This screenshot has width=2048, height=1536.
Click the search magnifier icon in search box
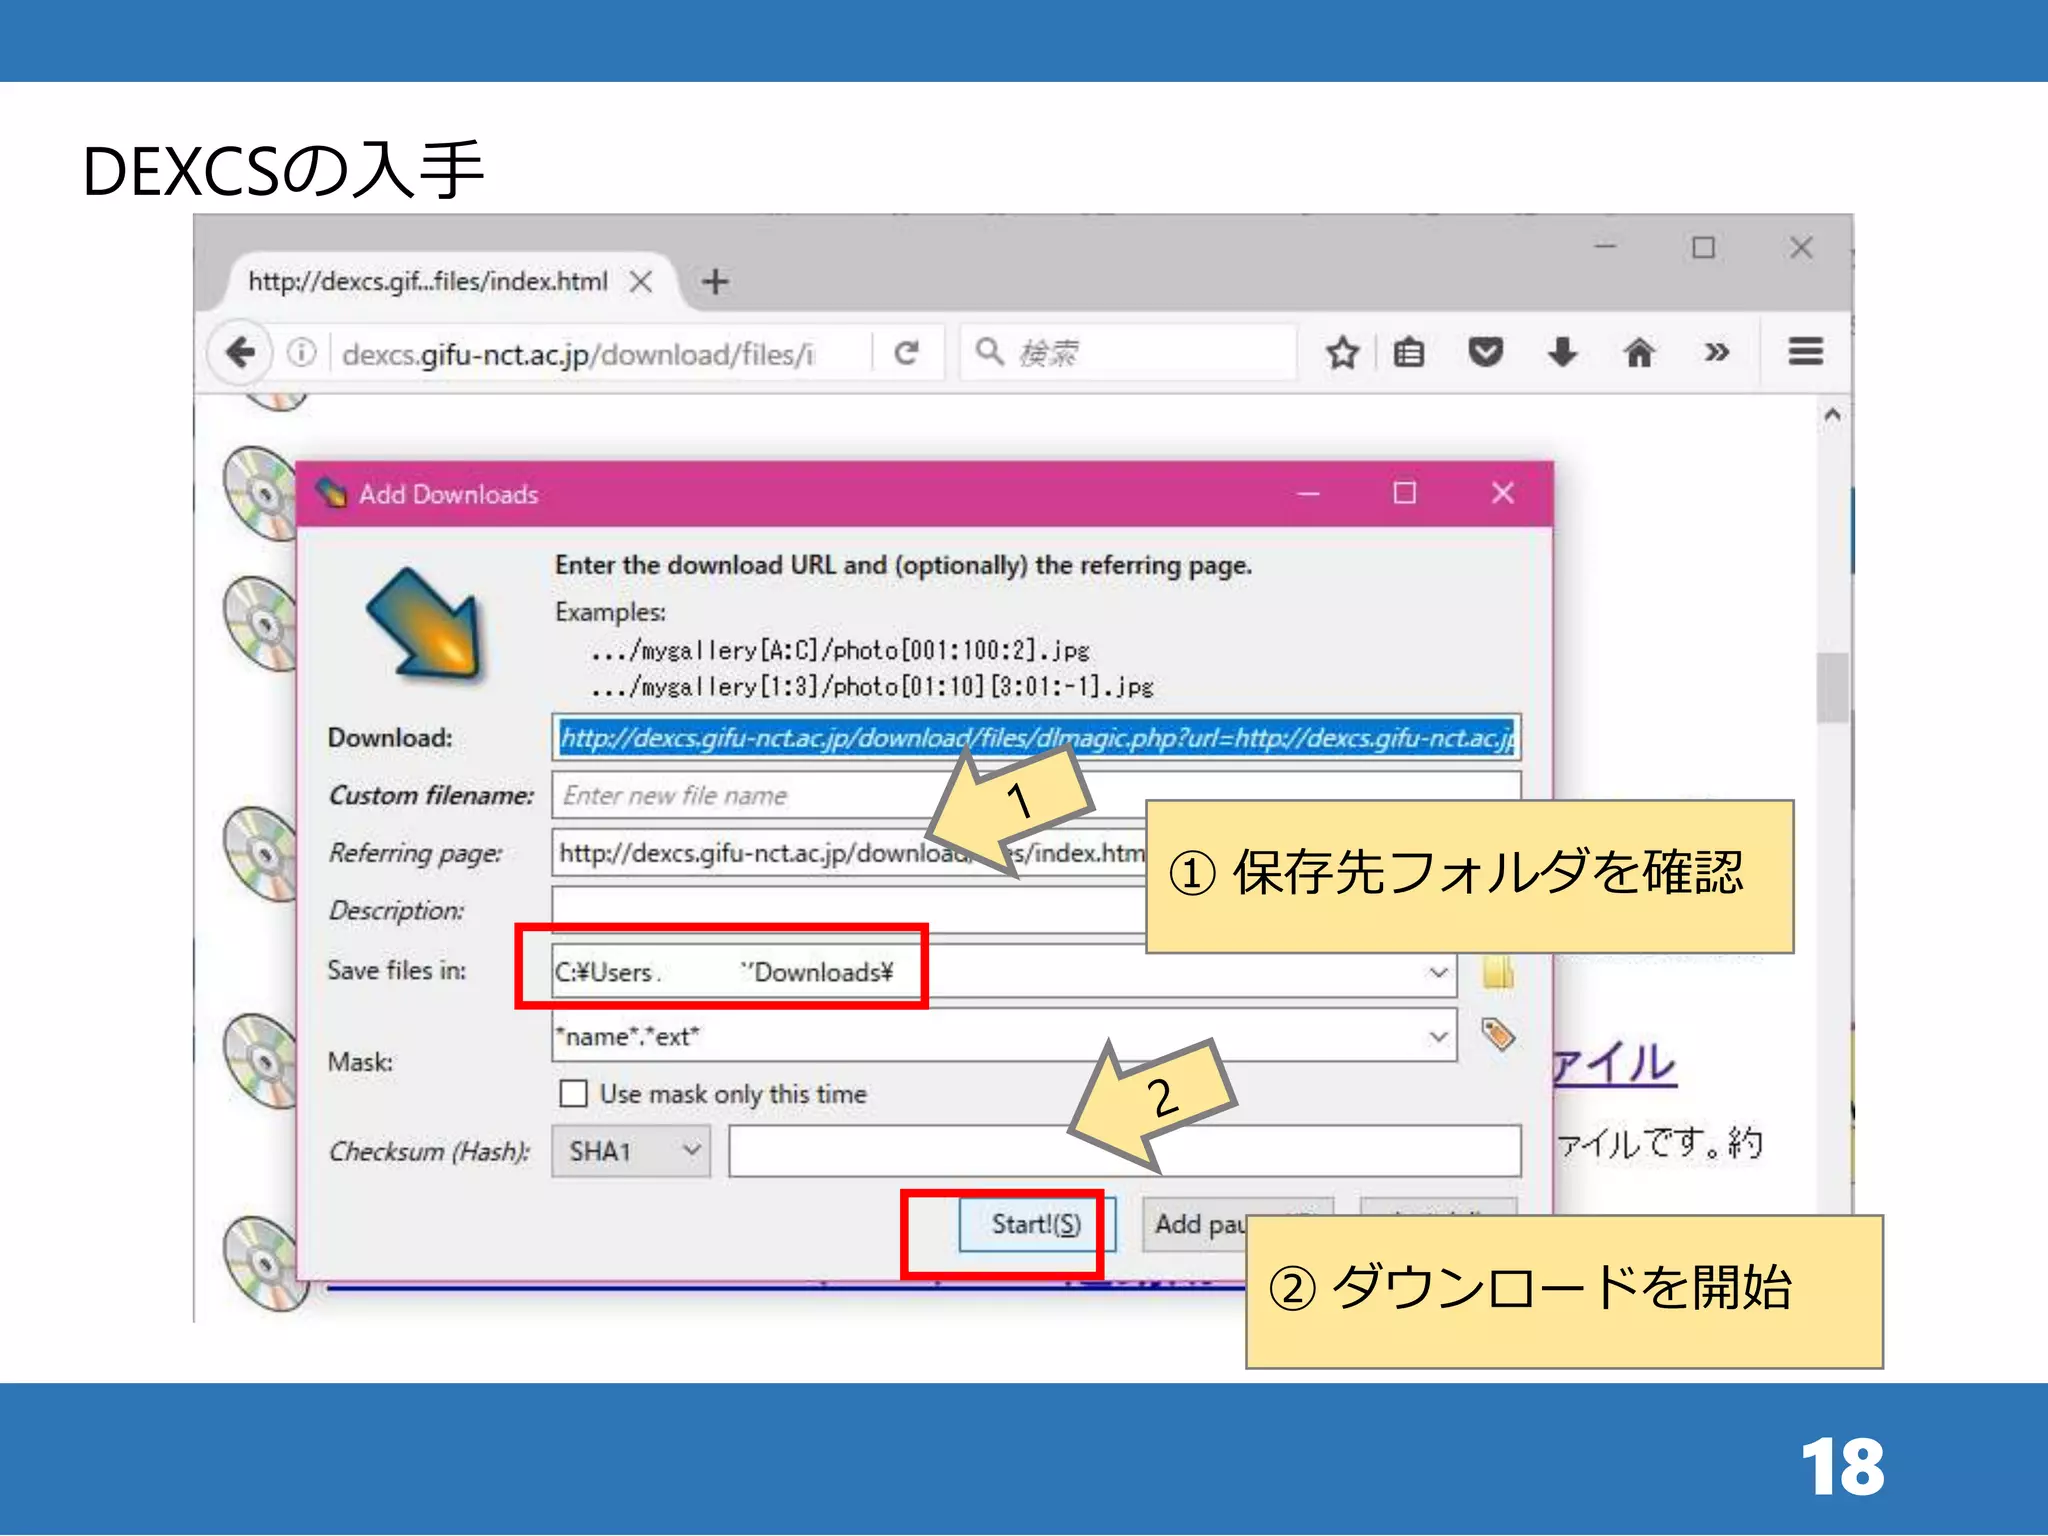point(989,351)
